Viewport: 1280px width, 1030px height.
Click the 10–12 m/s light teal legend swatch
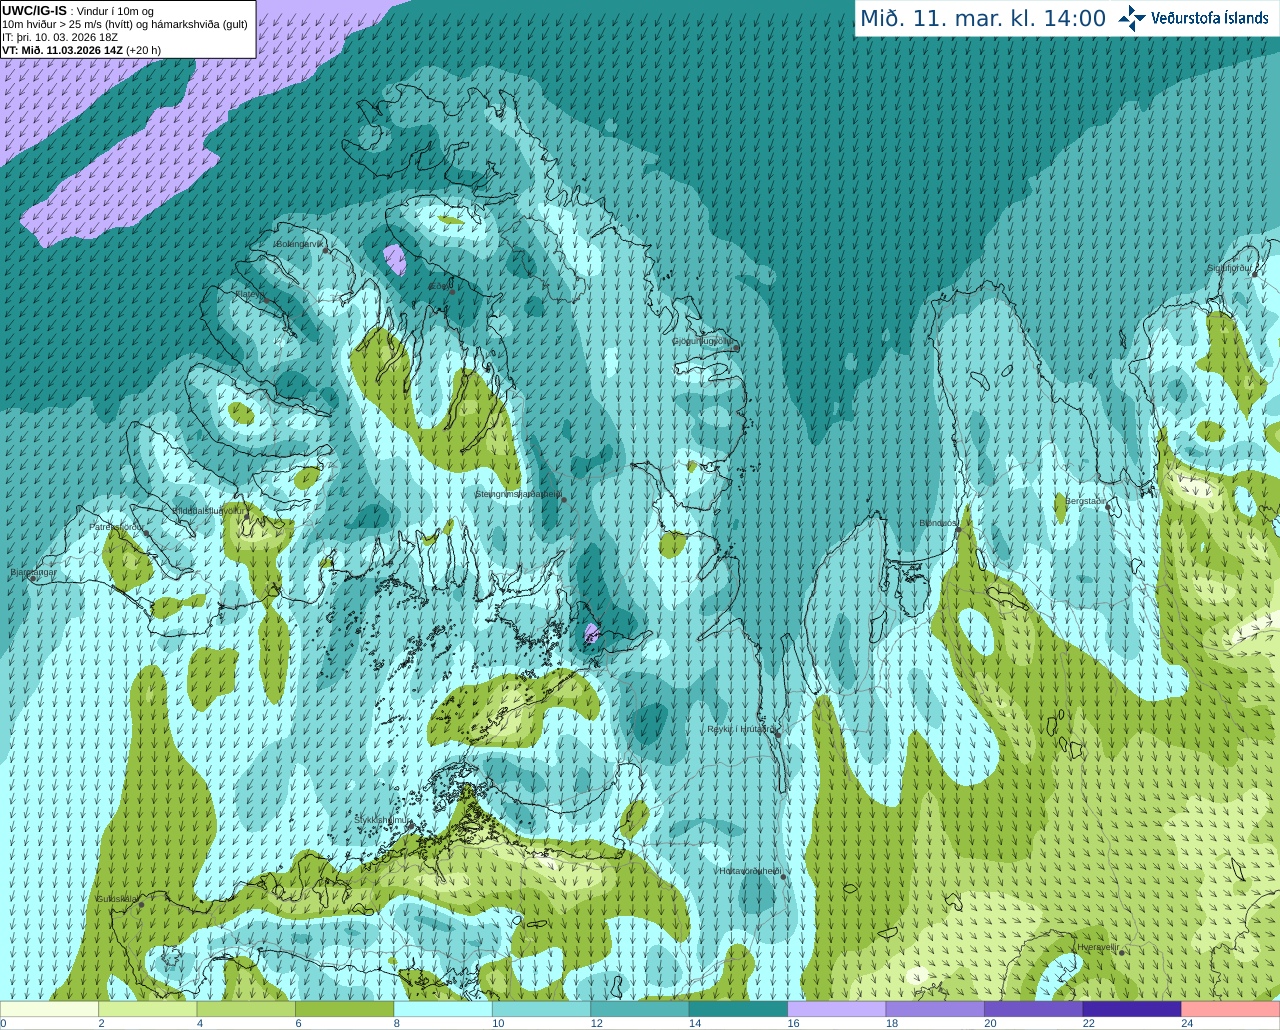[542, 1009]
